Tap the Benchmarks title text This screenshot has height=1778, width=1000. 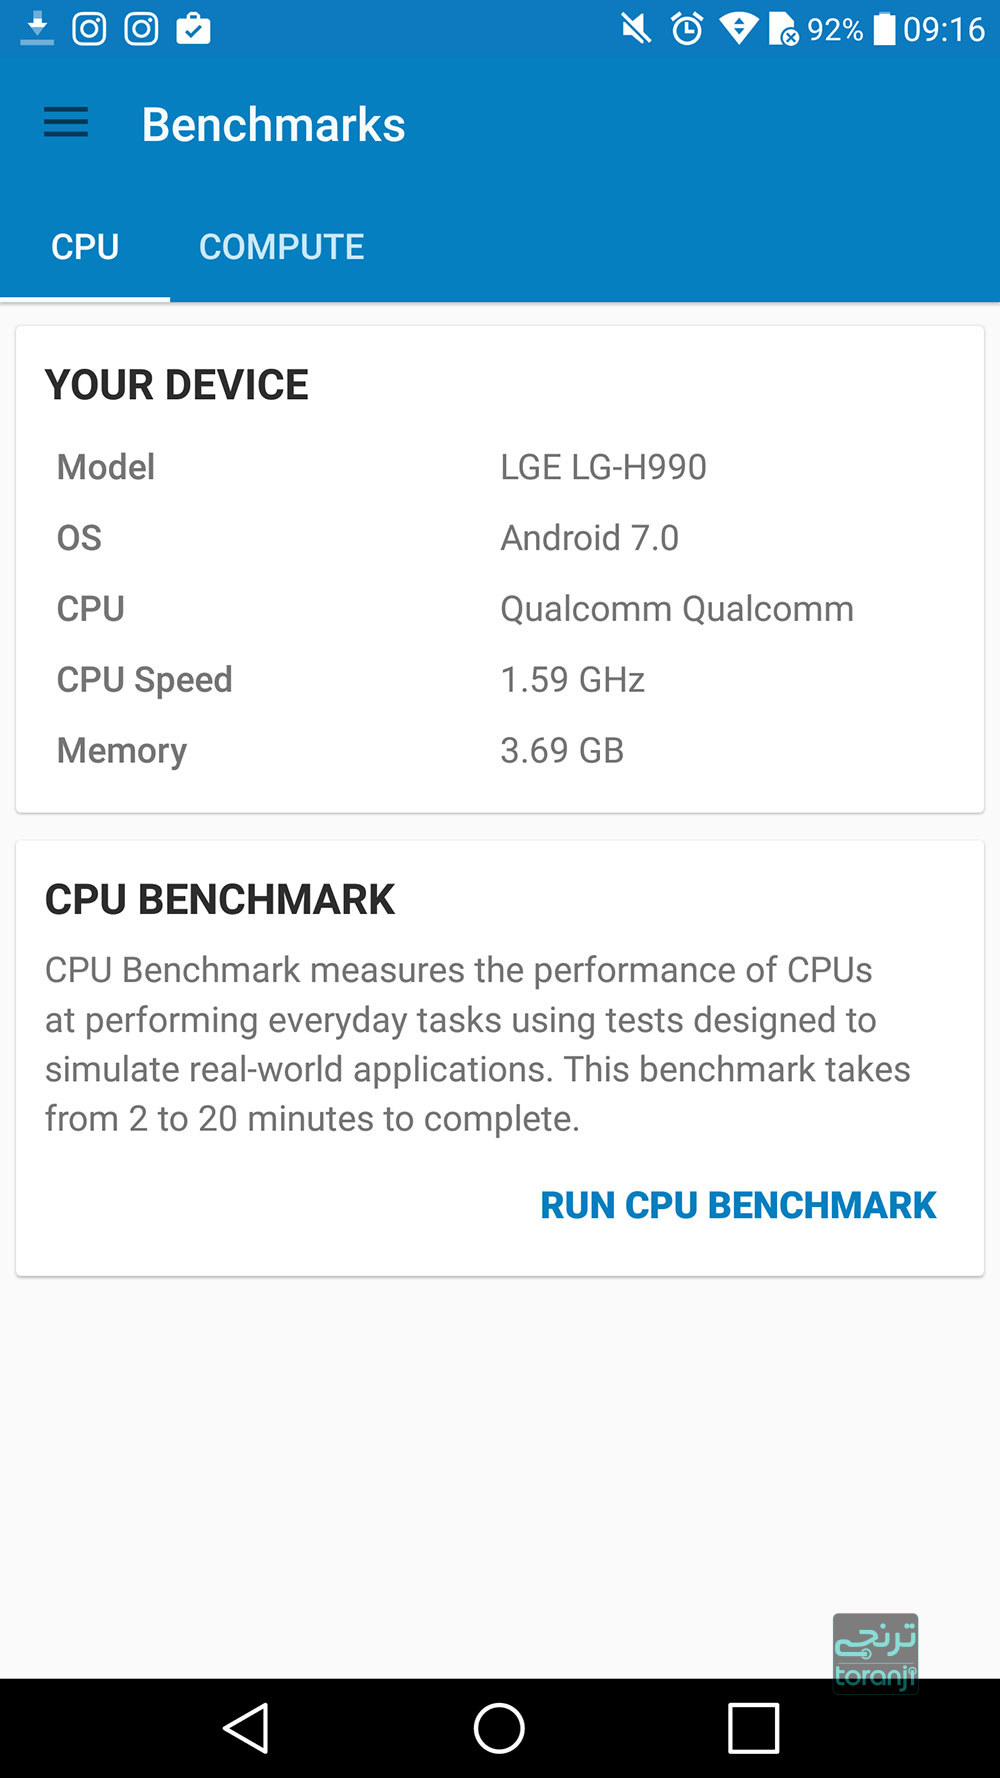273,125
